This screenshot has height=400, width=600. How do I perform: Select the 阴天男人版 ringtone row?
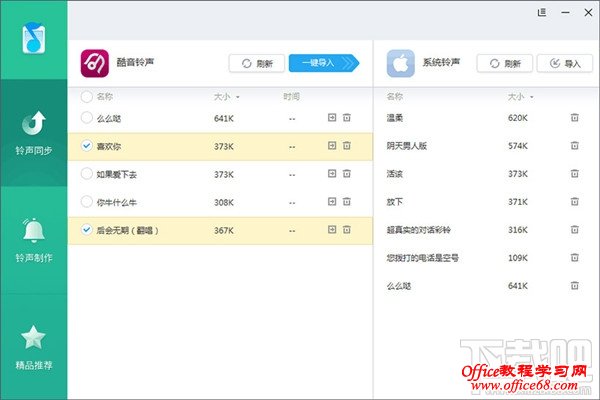click(x=486, y=146)
